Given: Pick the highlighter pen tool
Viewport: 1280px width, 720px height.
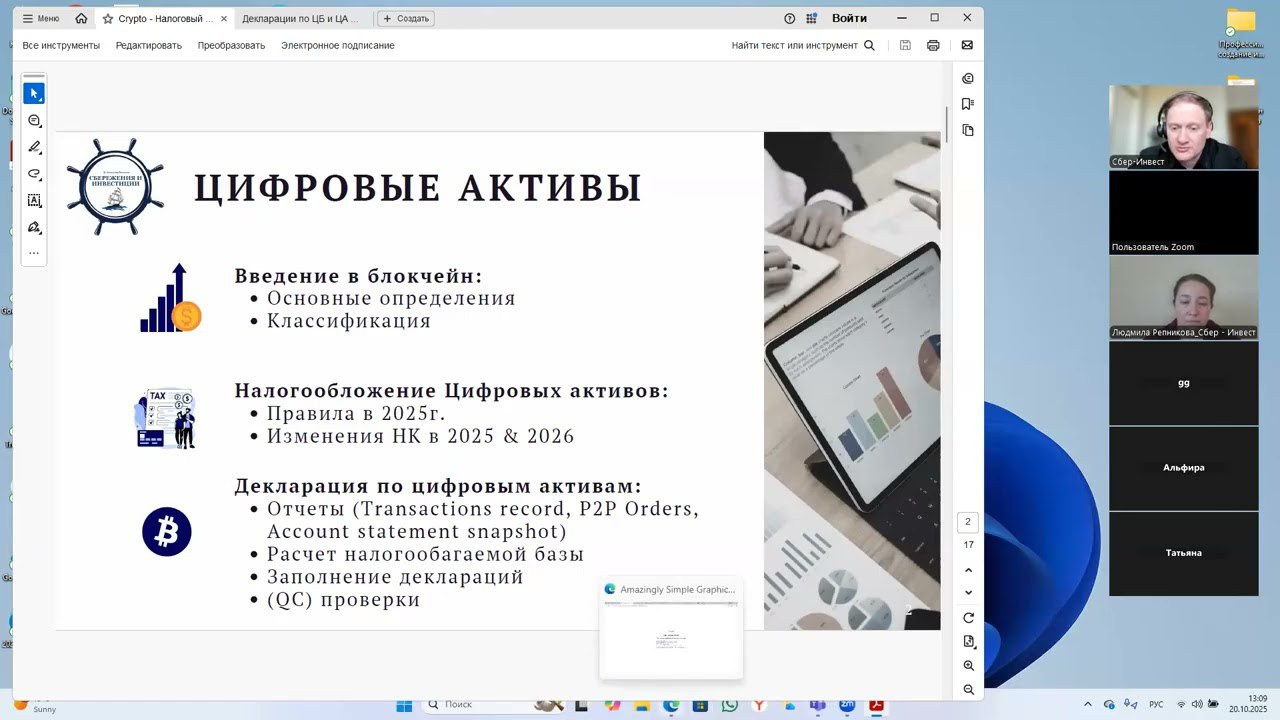Looking at the screenshot, I should pyautogui.click(x=34, y=147).
